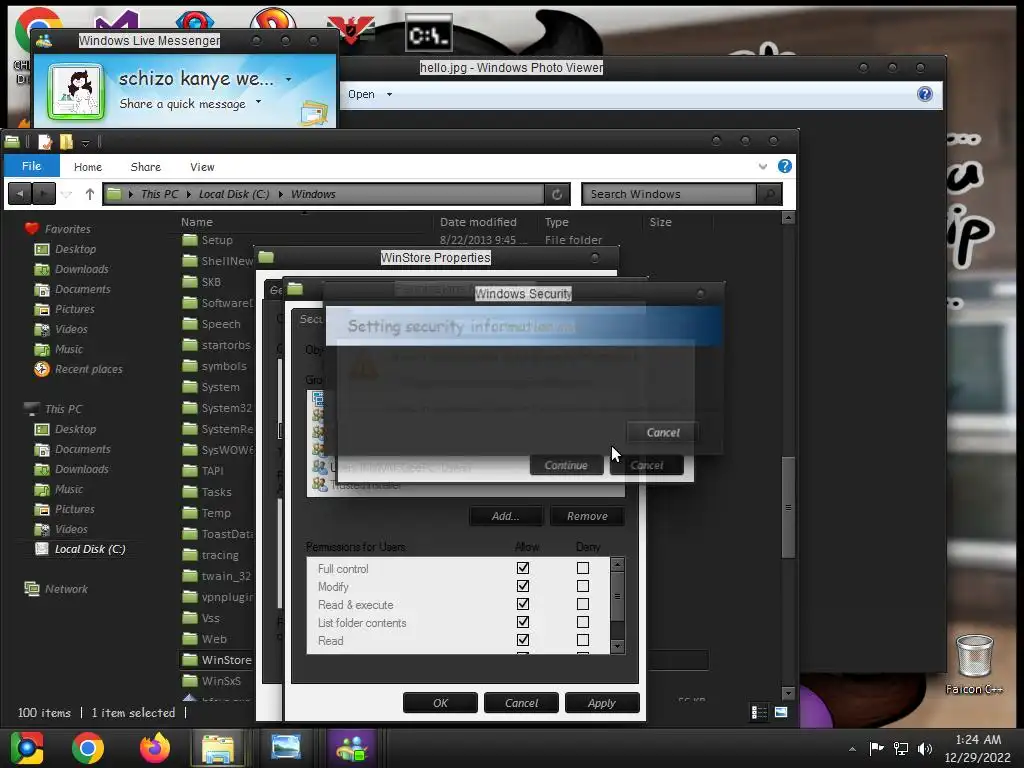
Task: Launch Firefox from the taskbar
Action: [155, 748]
